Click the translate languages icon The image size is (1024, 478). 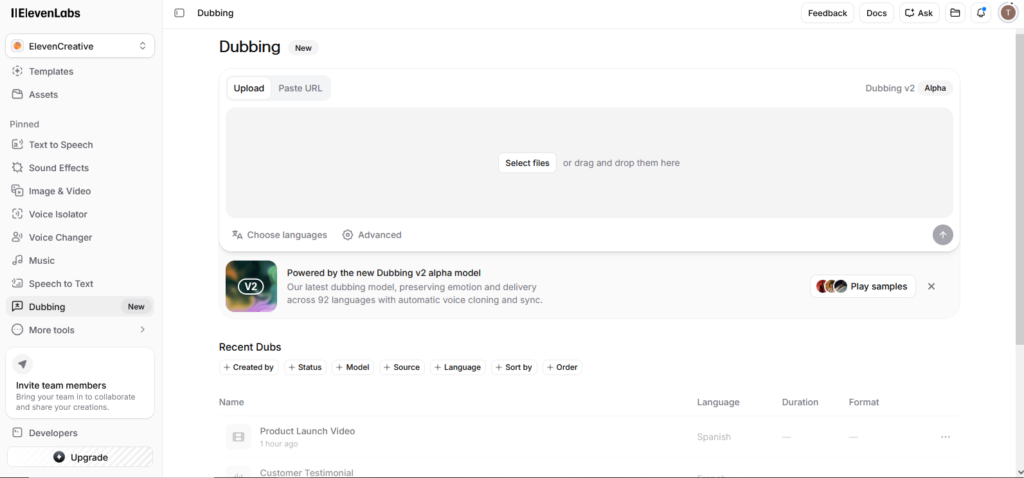click(x=237, y=235)
